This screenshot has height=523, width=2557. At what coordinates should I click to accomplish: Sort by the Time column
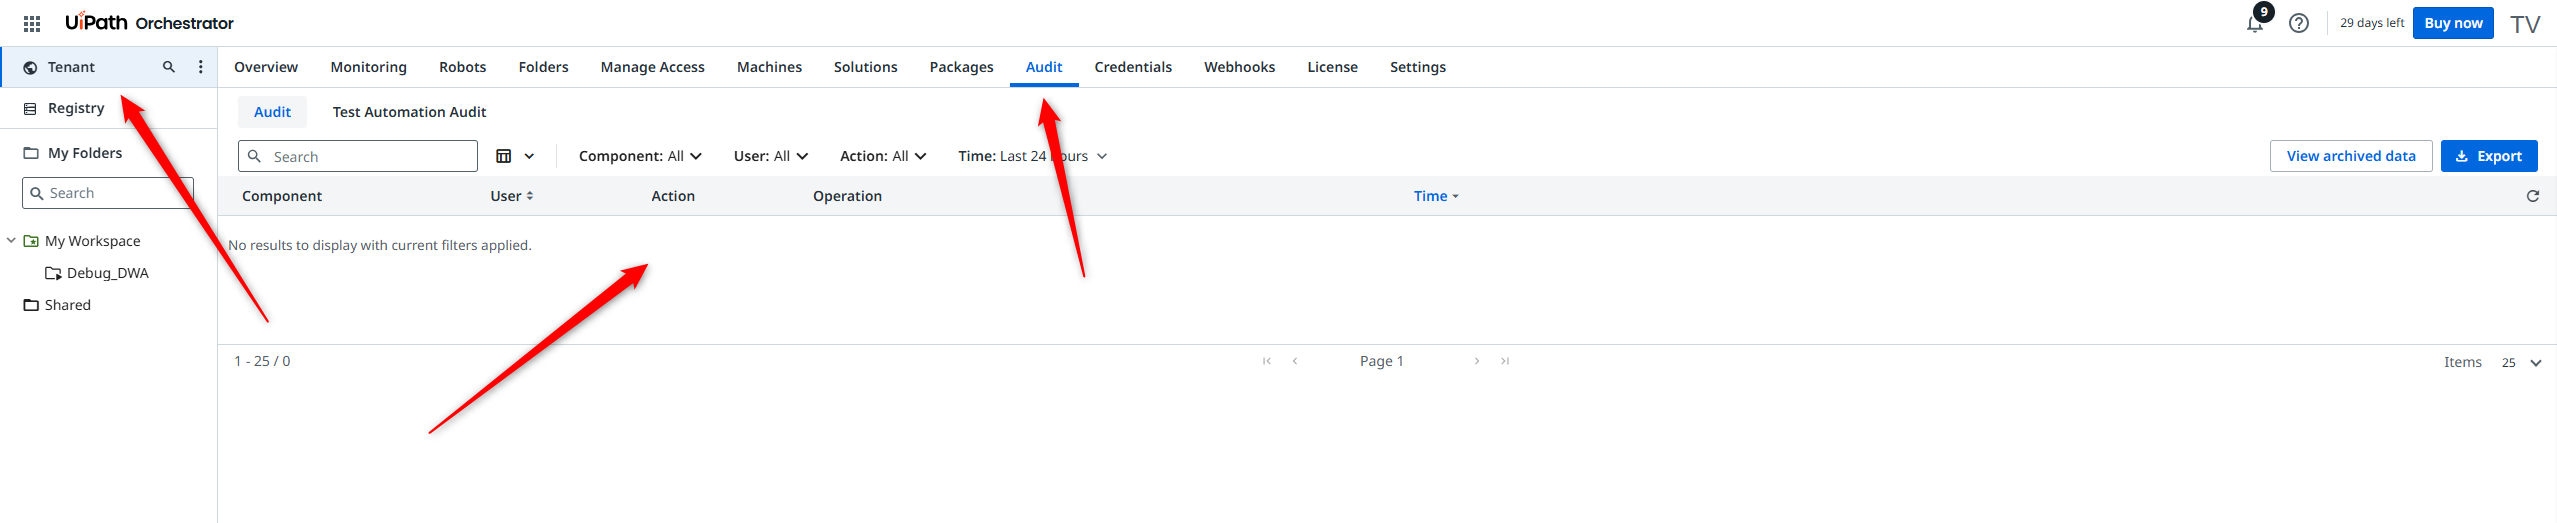[1436, 196]
